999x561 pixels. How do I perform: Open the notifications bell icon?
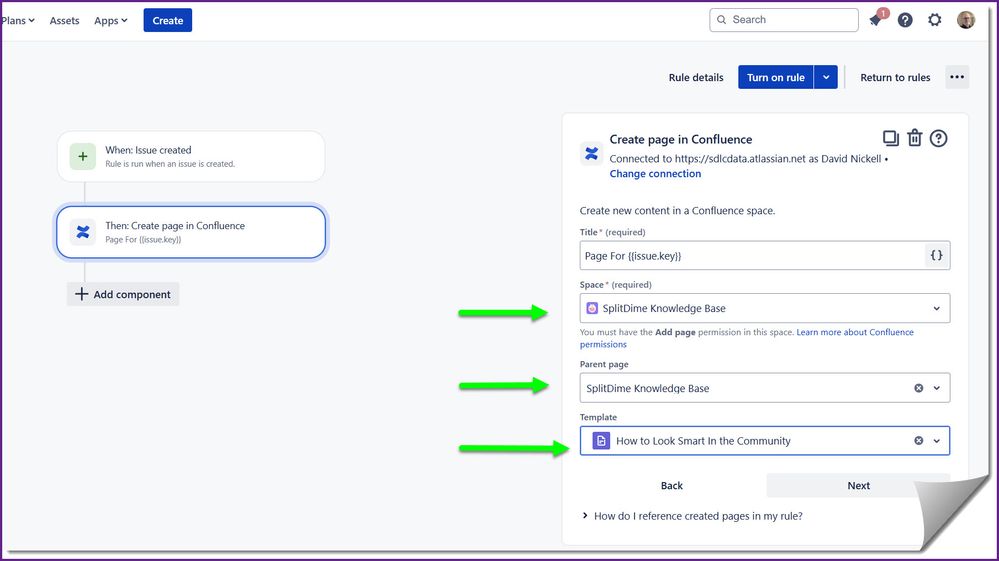click(x=876, y=20)
